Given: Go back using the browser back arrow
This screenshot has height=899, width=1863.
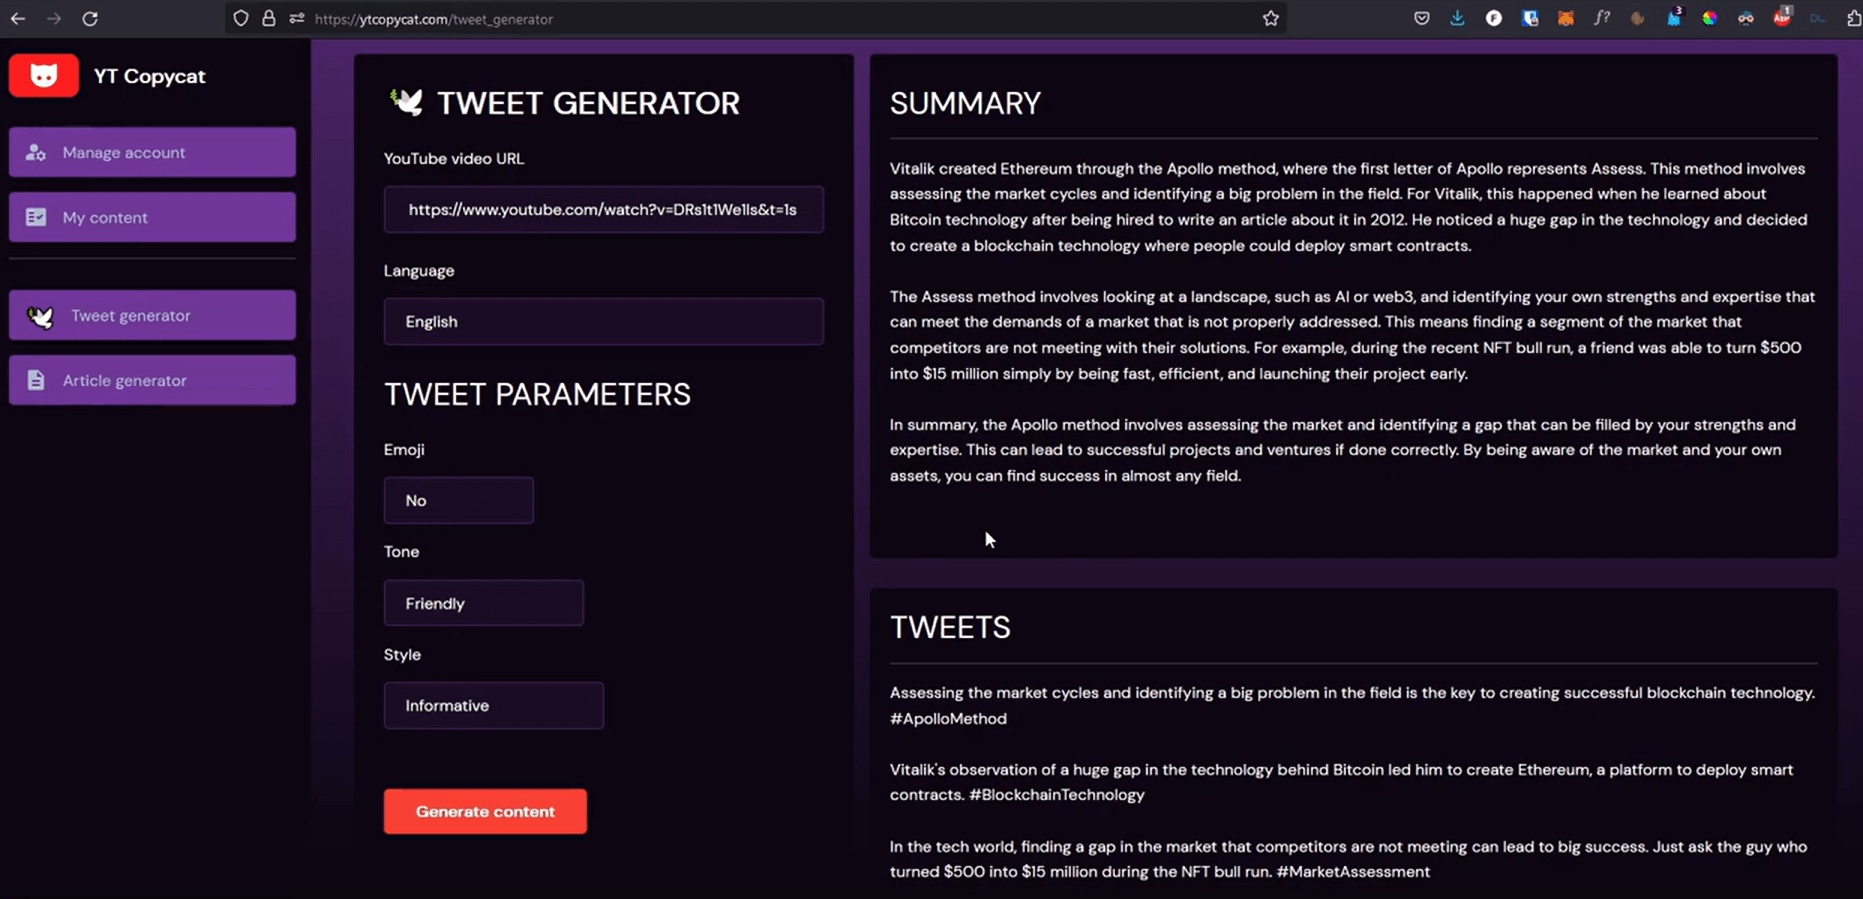Looking at the screenshot, I should tap(18, 19).
